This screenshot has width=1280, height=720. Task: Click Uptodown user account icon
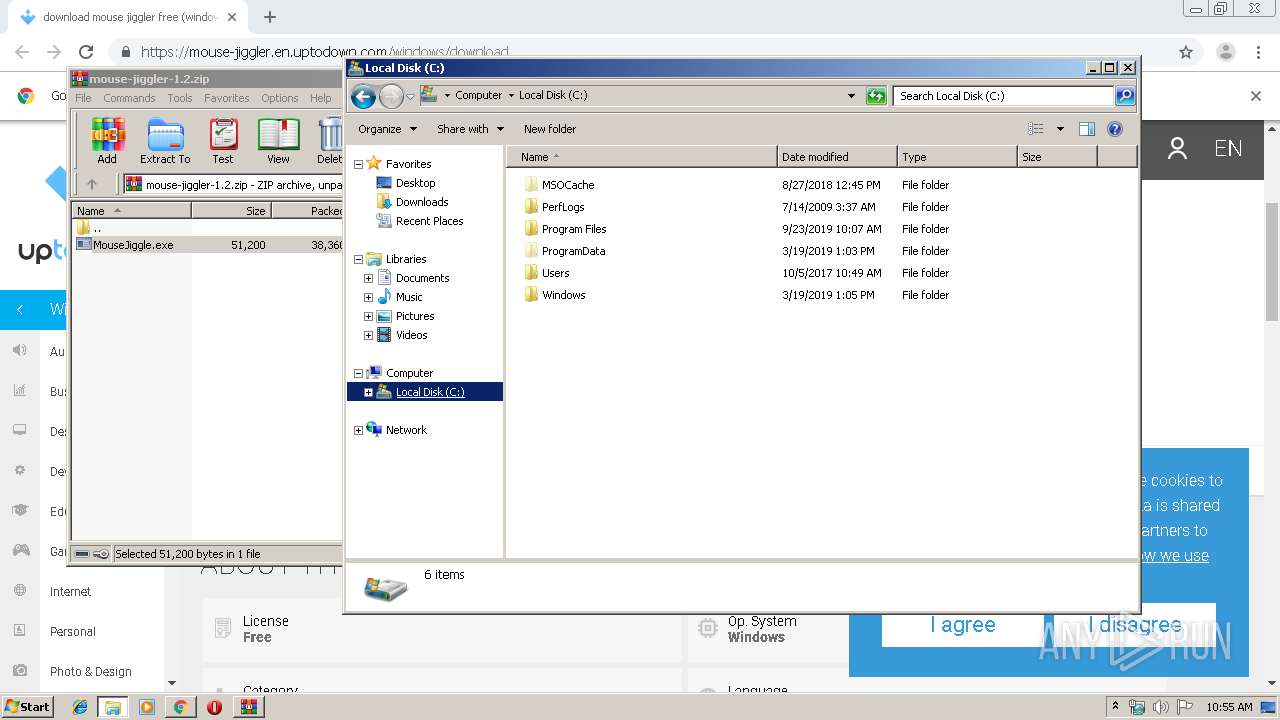(x=1177, y=149)
